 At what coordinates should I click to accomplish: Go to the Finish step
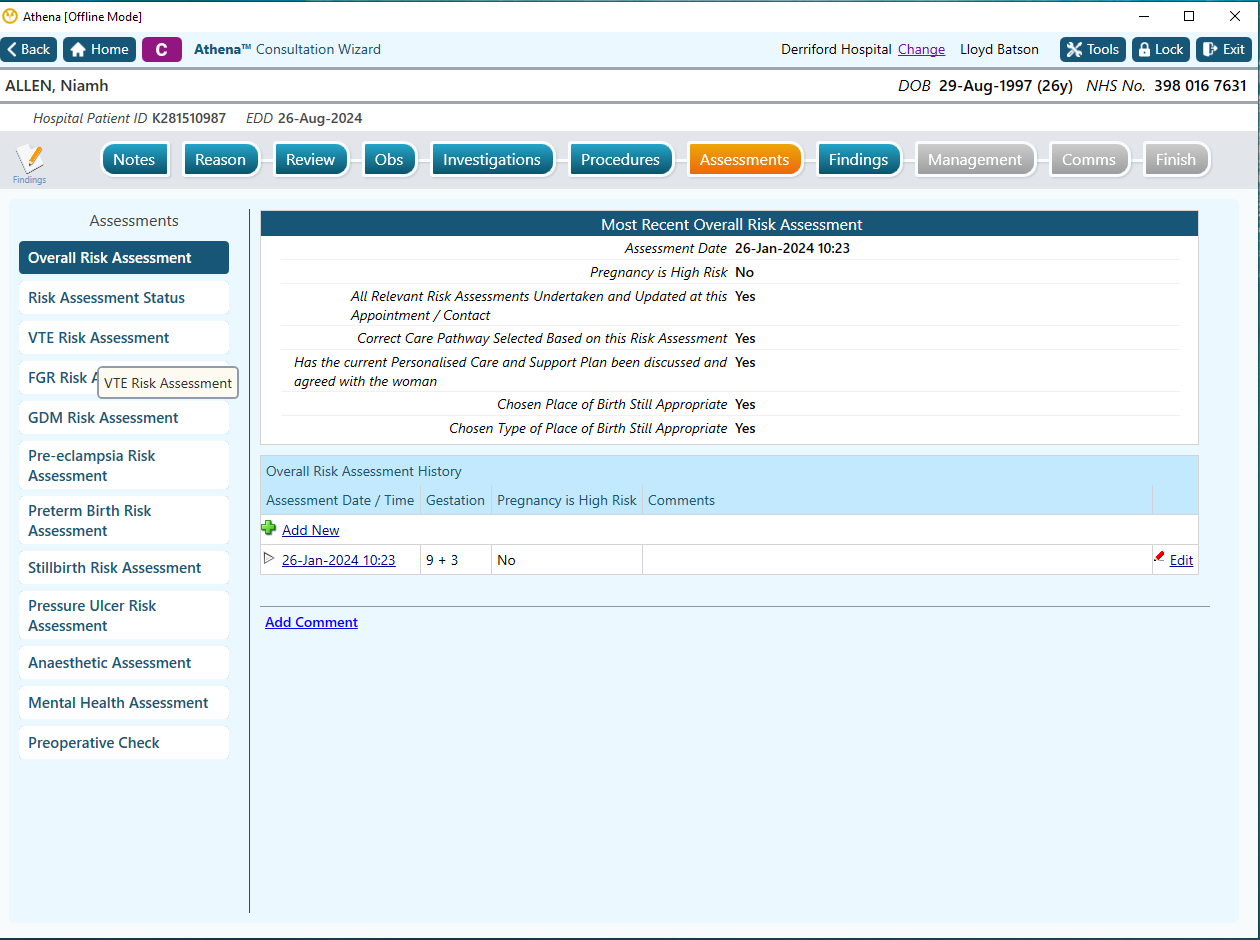(1176, 159)
